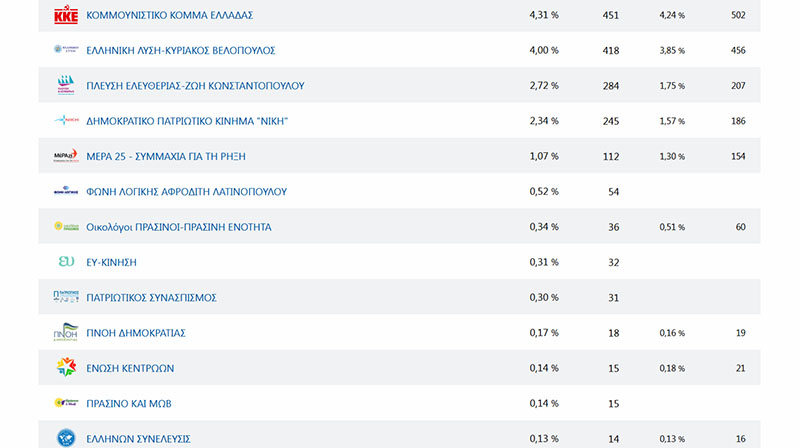Click the Πνοή Δημοκρατίας party logo
Viewport: 800px width, 448px height.
[x=65, y=332]
